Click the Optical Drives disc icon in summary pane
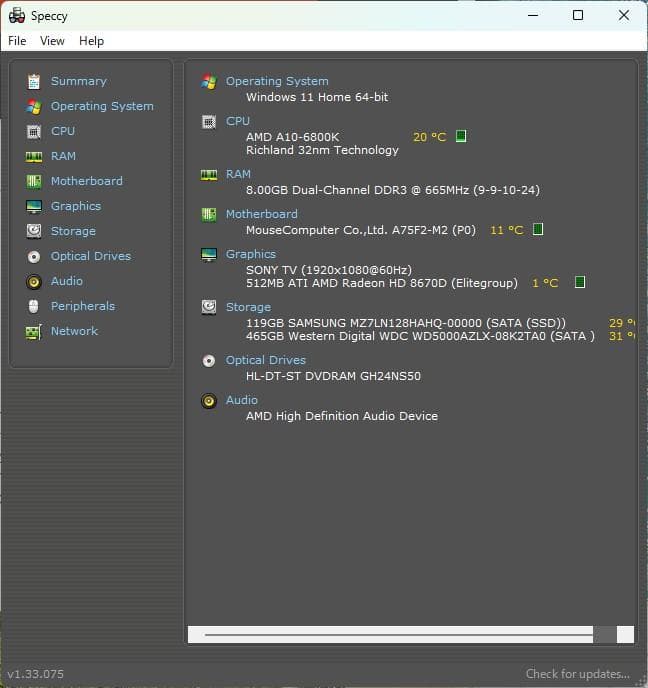648x688 pixels. [x=209, y=361]
